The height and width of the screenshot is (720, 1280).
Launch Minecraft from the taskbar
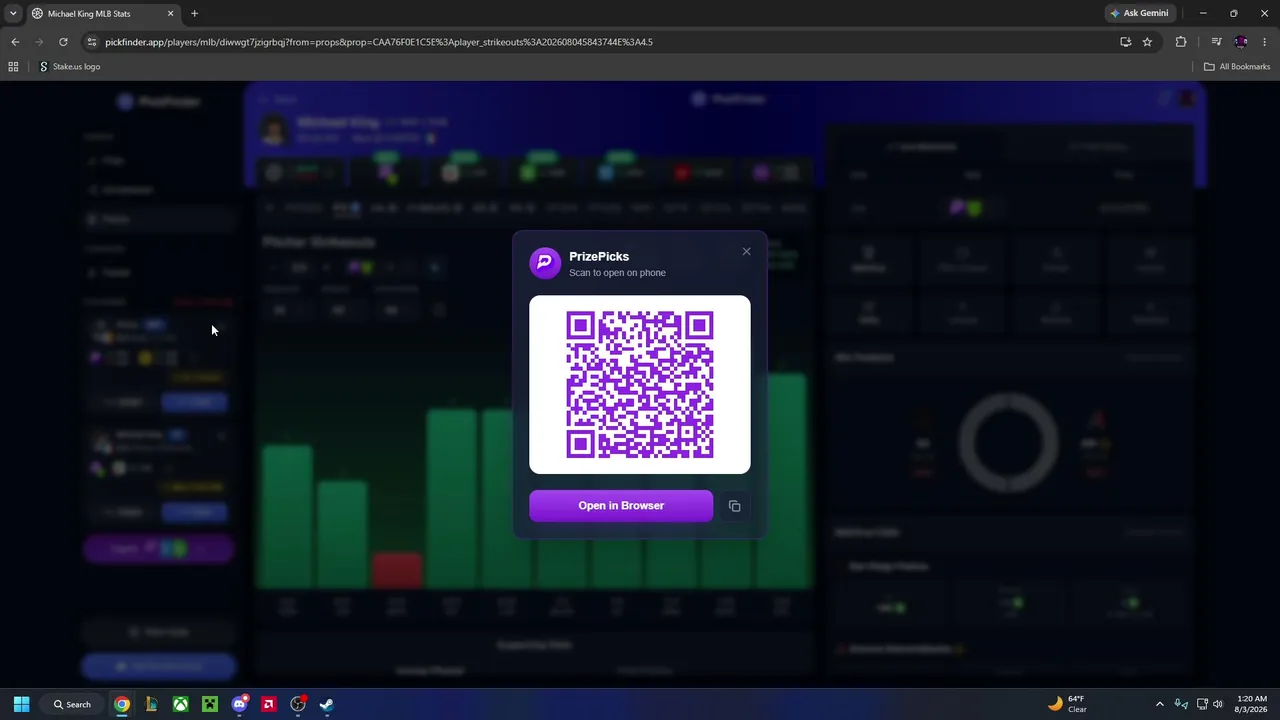click(x=209, y=704)
